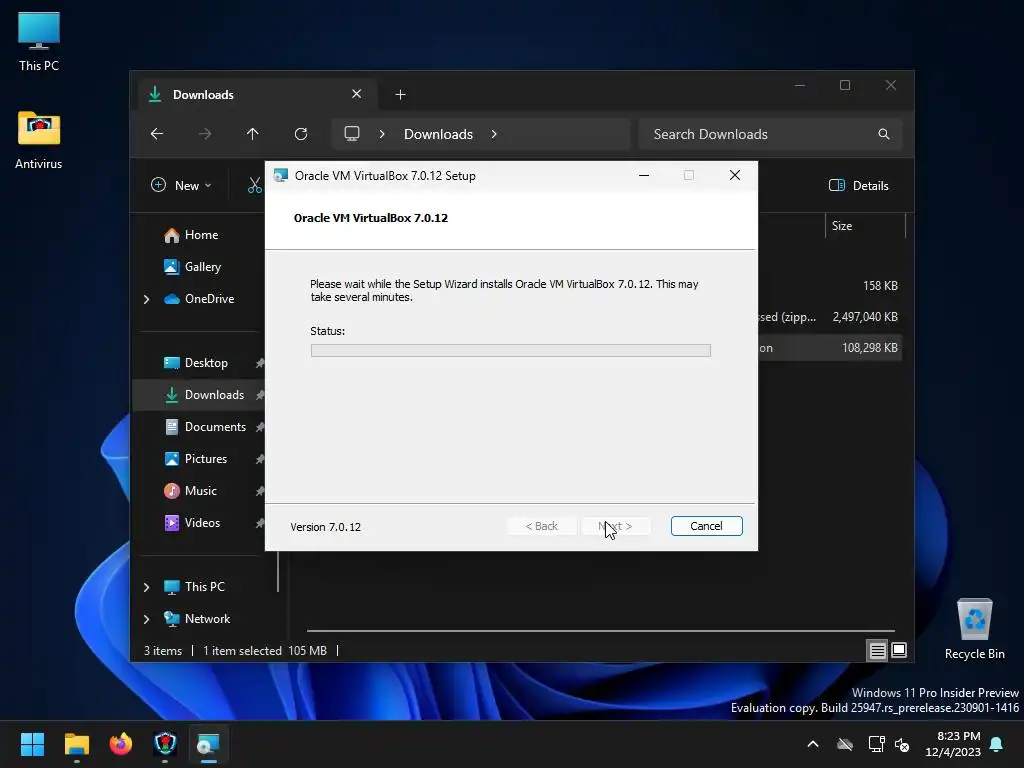Toggle the Details pane in Explorer
1024x768 pixels.
click(858, 185)
